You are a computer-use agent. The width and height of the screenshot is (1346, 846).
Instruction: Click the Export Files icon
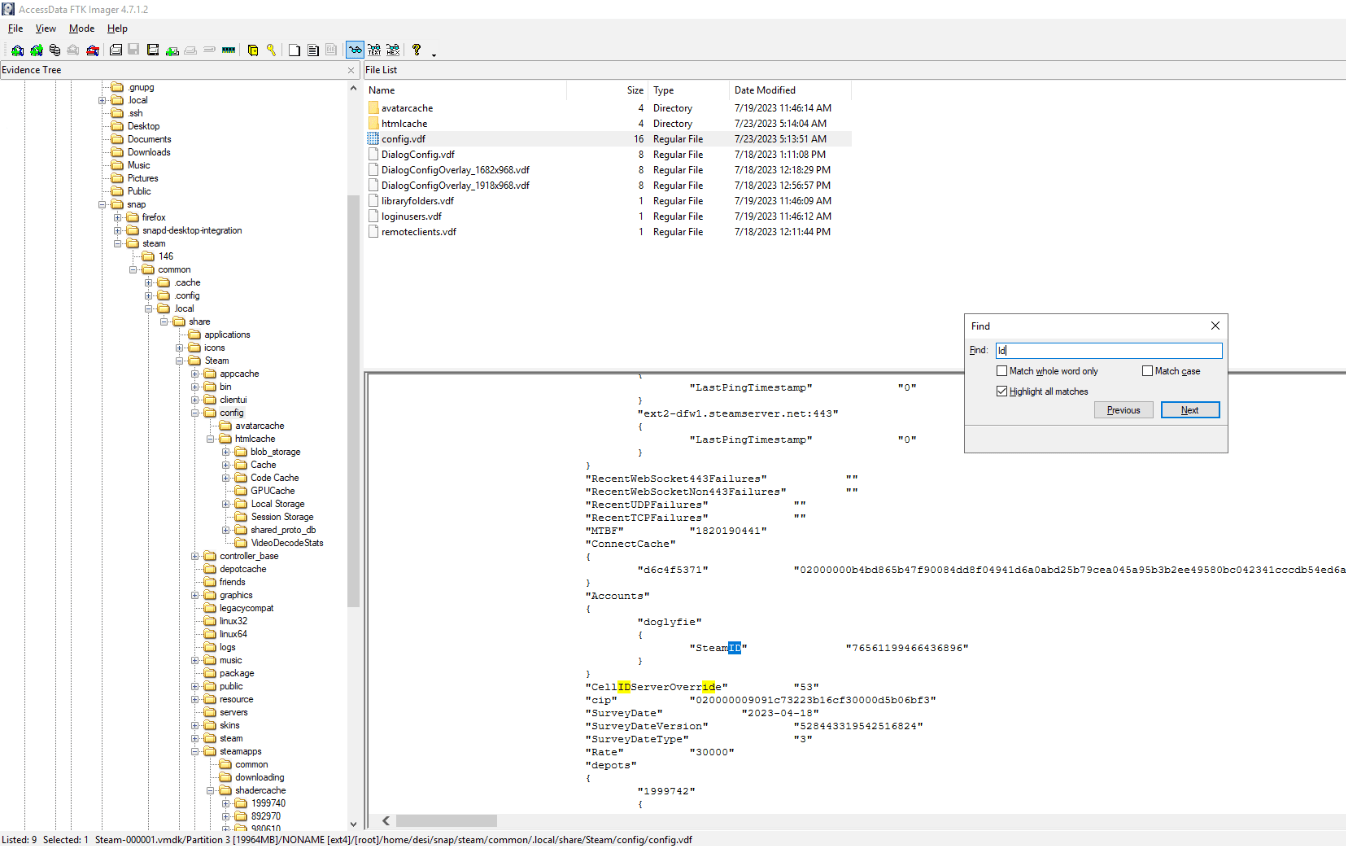294,50
